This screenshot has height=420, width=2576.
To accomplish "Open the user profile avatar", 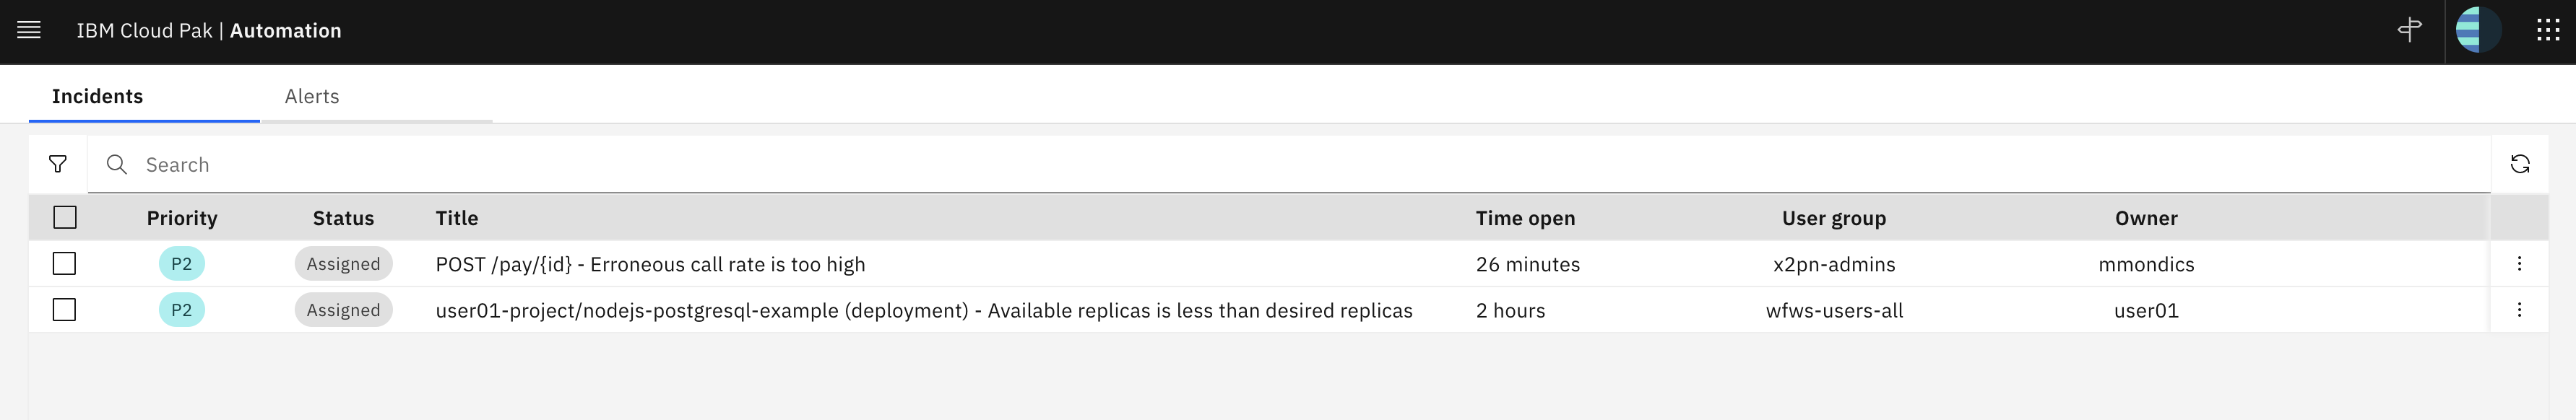I will 2478,30.
